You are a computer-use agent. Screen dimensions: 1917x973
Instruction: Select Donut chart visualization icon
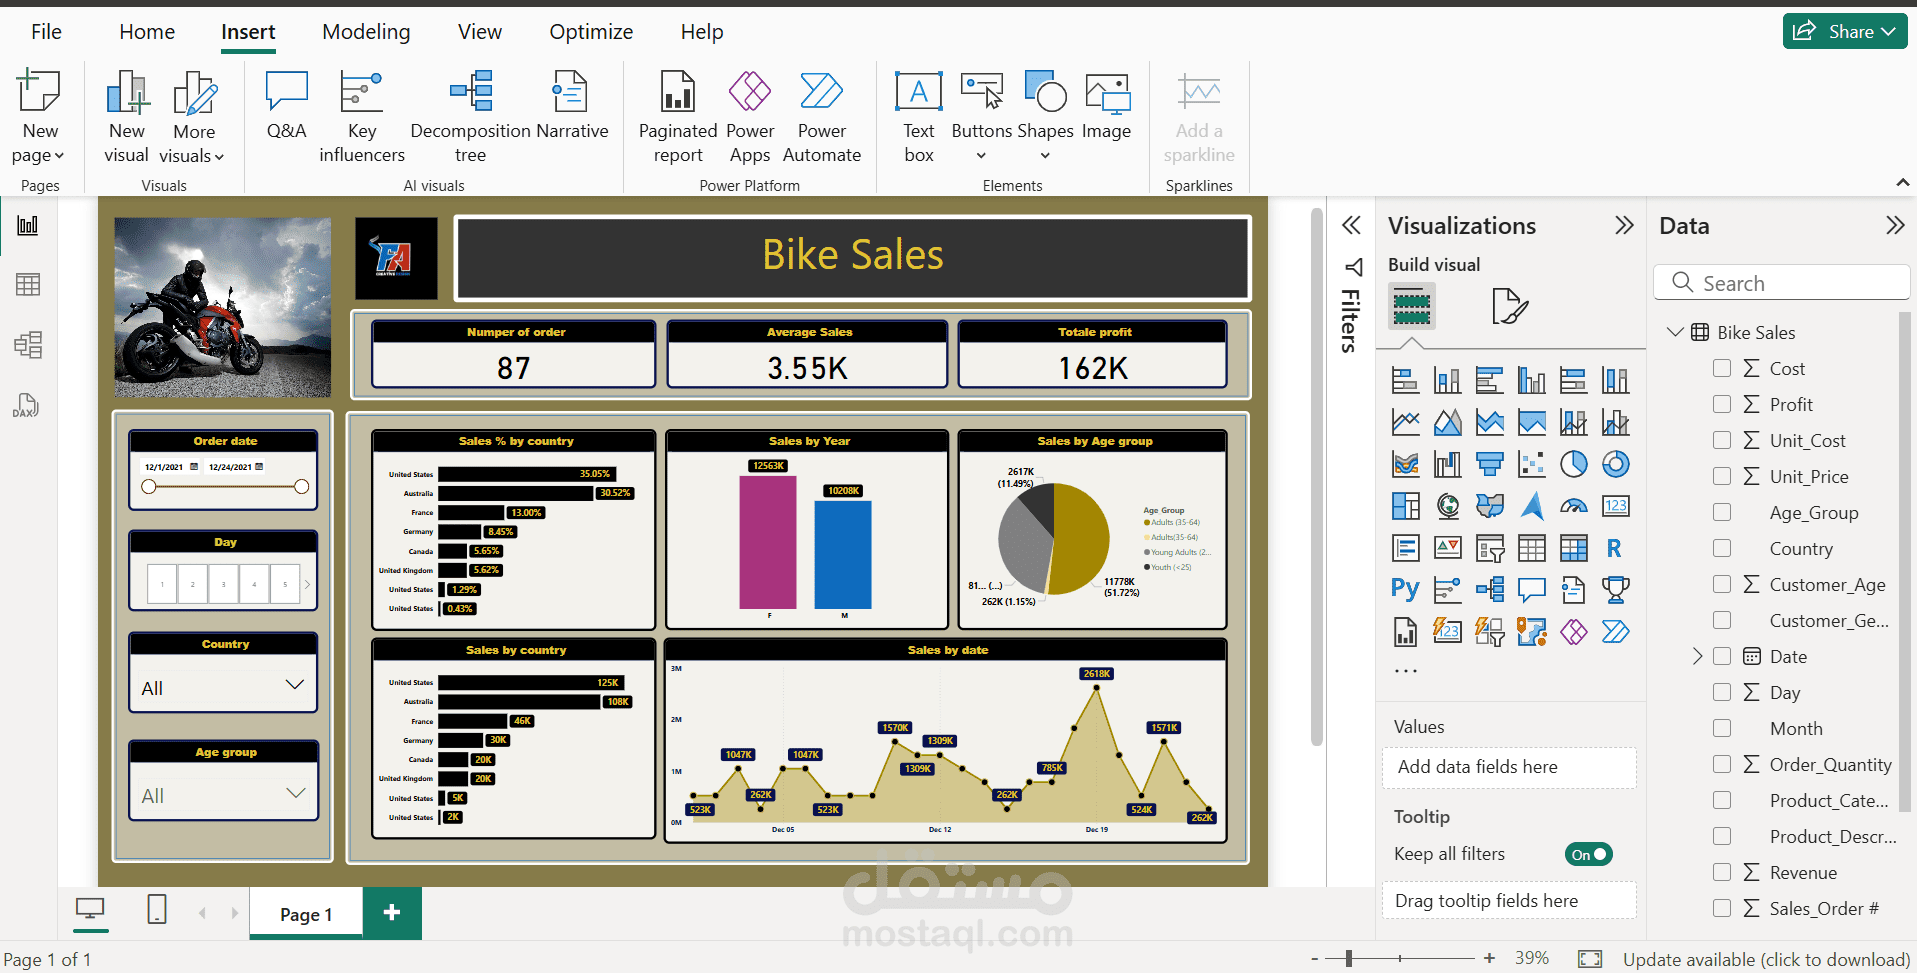(1615, 464)
